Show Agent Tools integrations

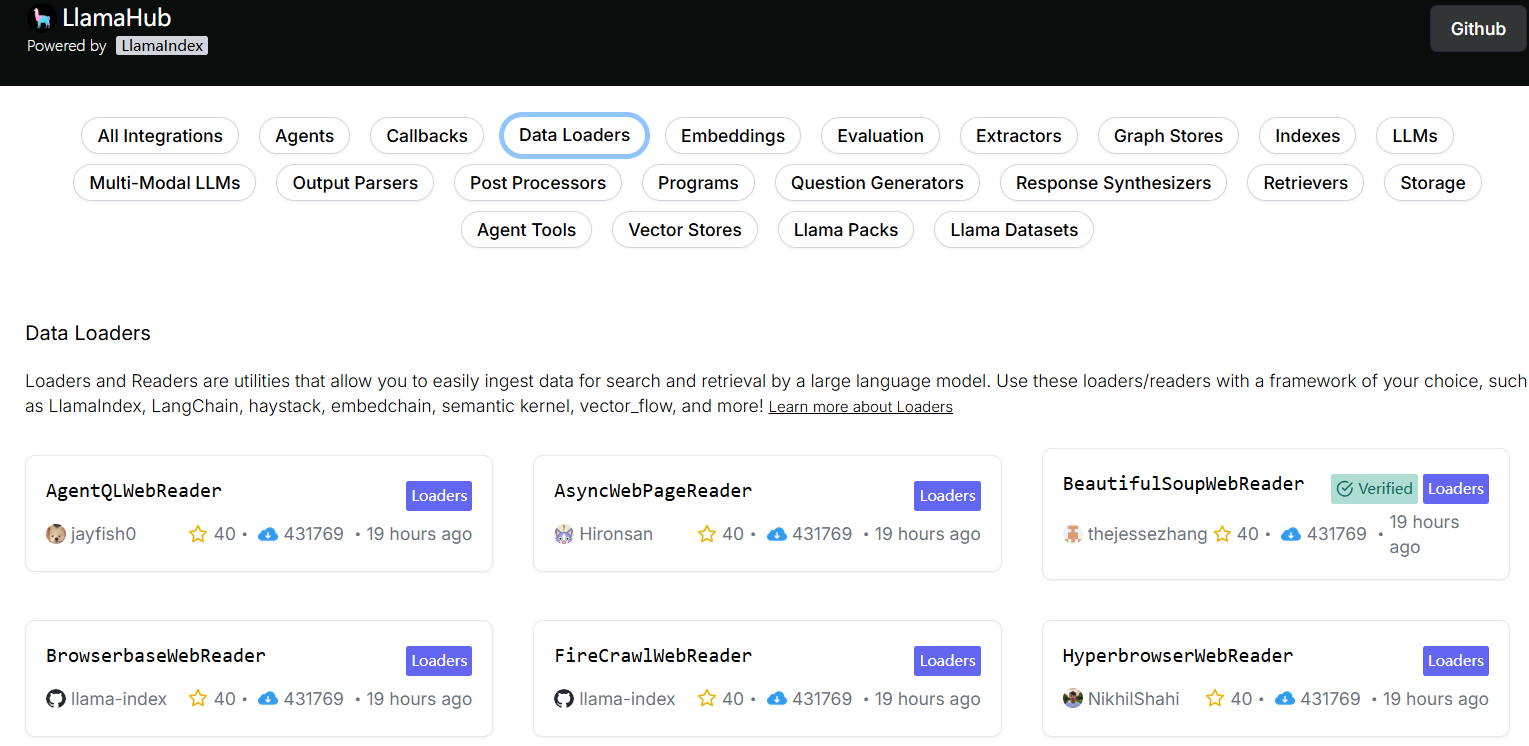[x=527, y=230]
